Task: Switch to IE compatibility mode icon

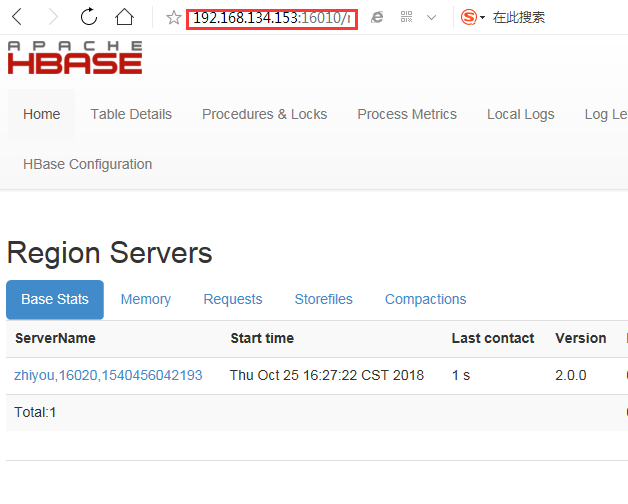Action: click(377, 17)
